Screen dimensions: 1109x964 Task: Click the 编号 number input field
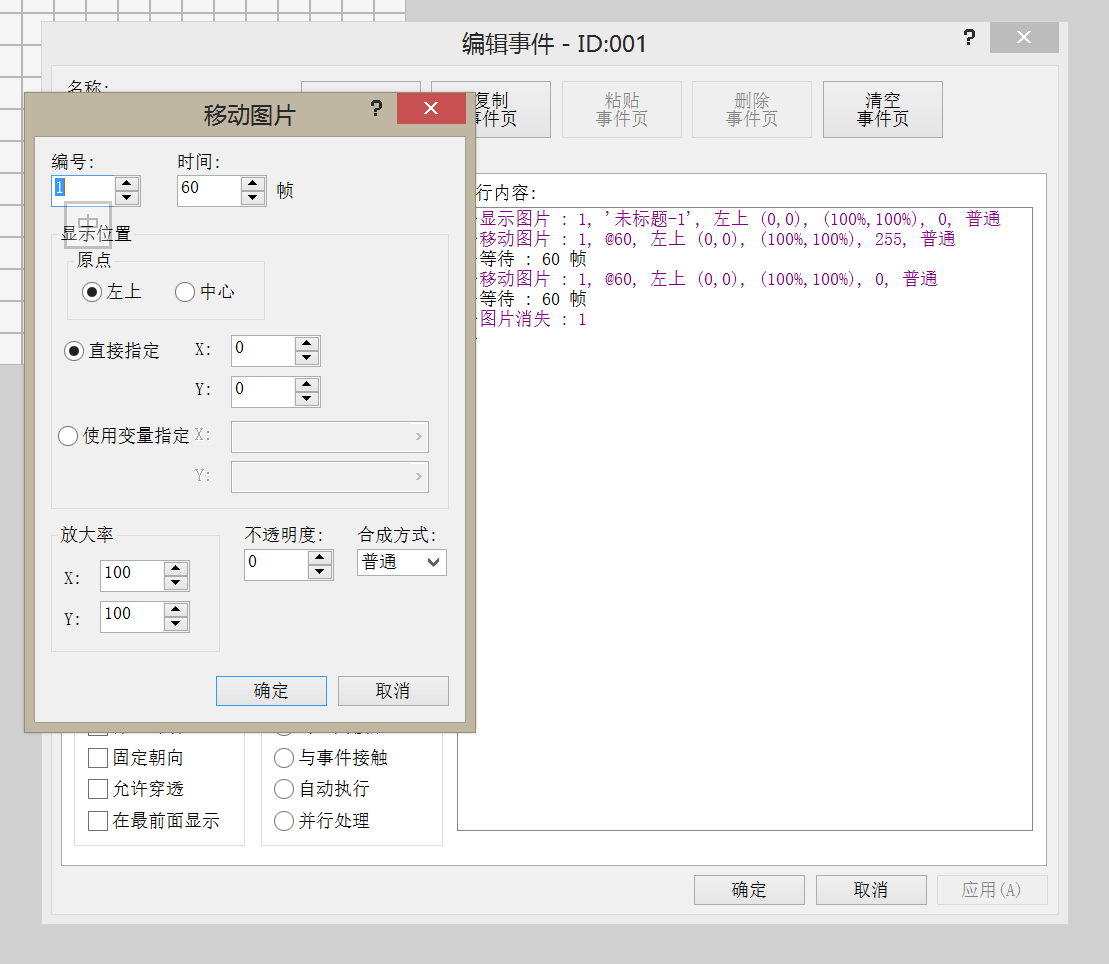pyautogui.click(x=83, y=191)
